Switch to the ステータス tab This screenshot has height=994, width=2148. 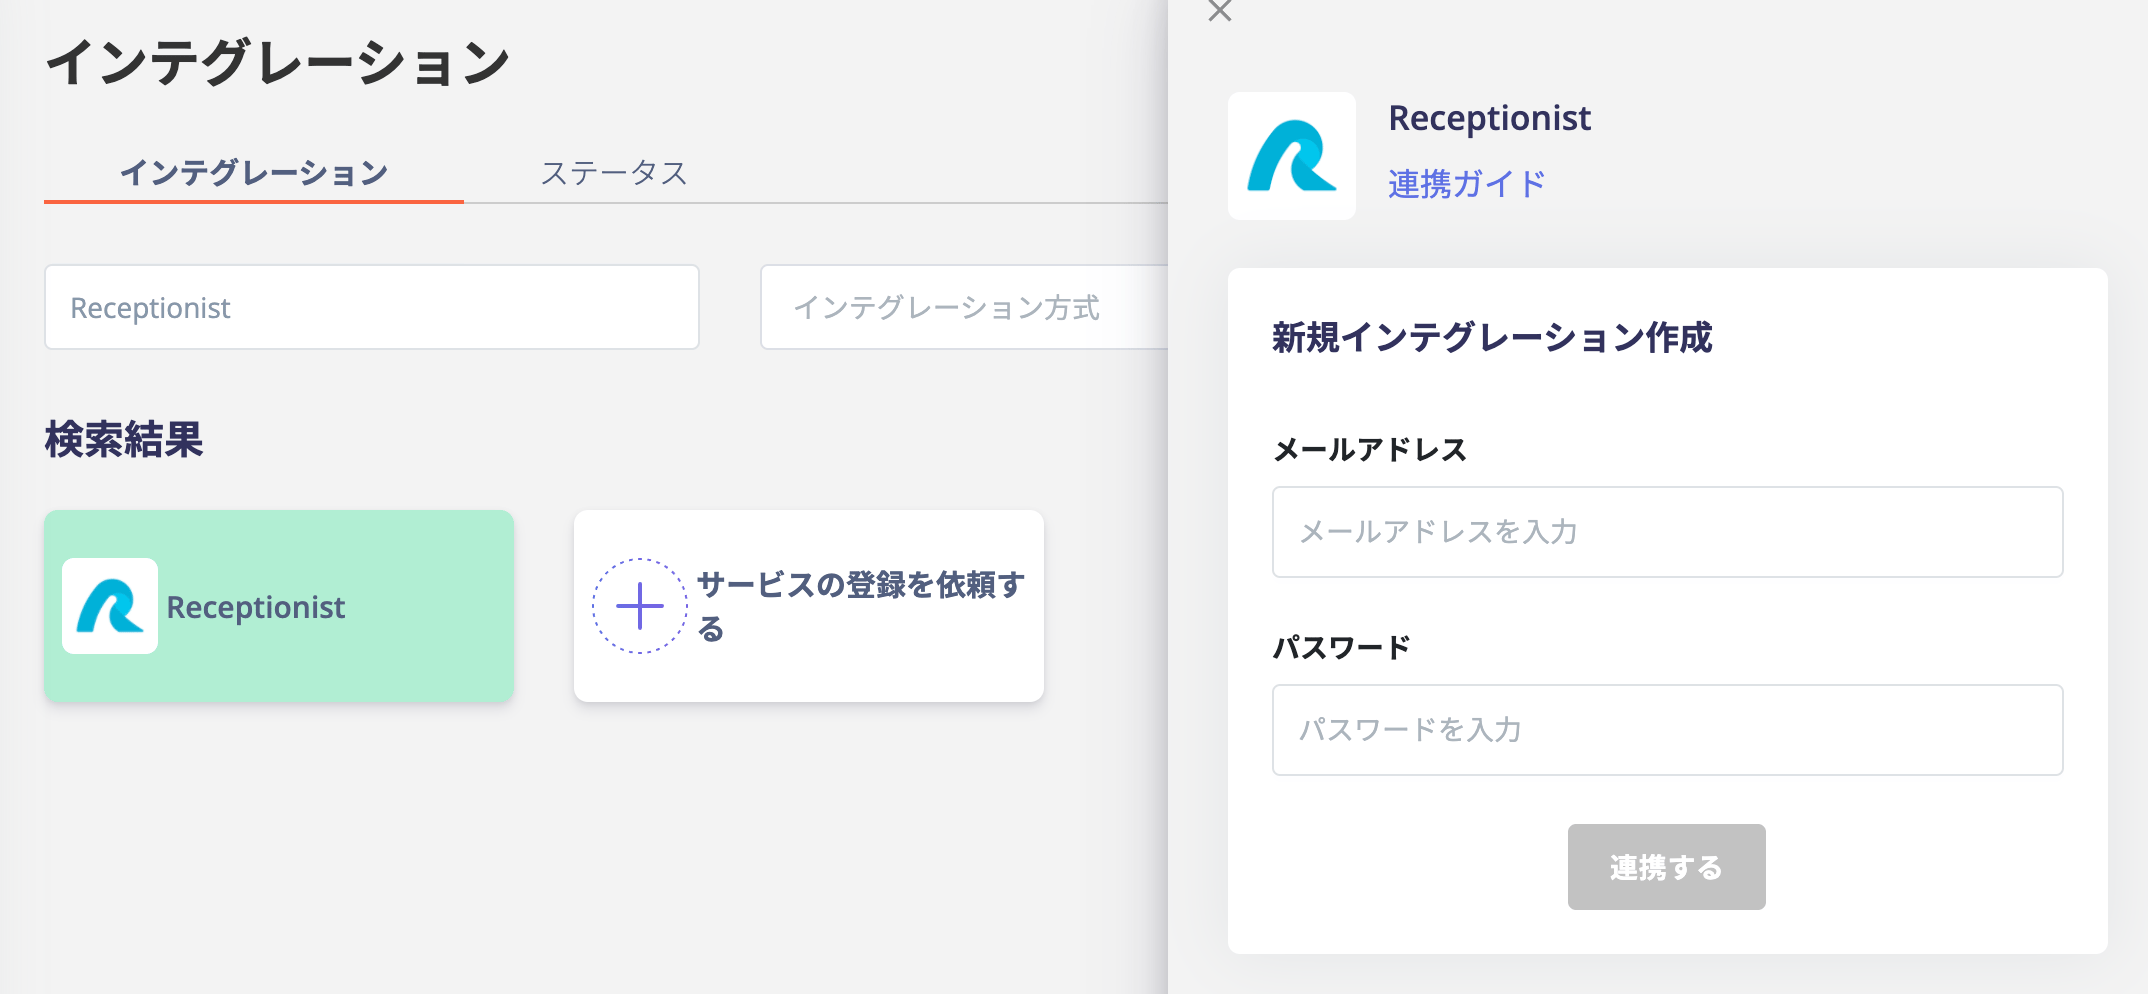click(614, 173)
